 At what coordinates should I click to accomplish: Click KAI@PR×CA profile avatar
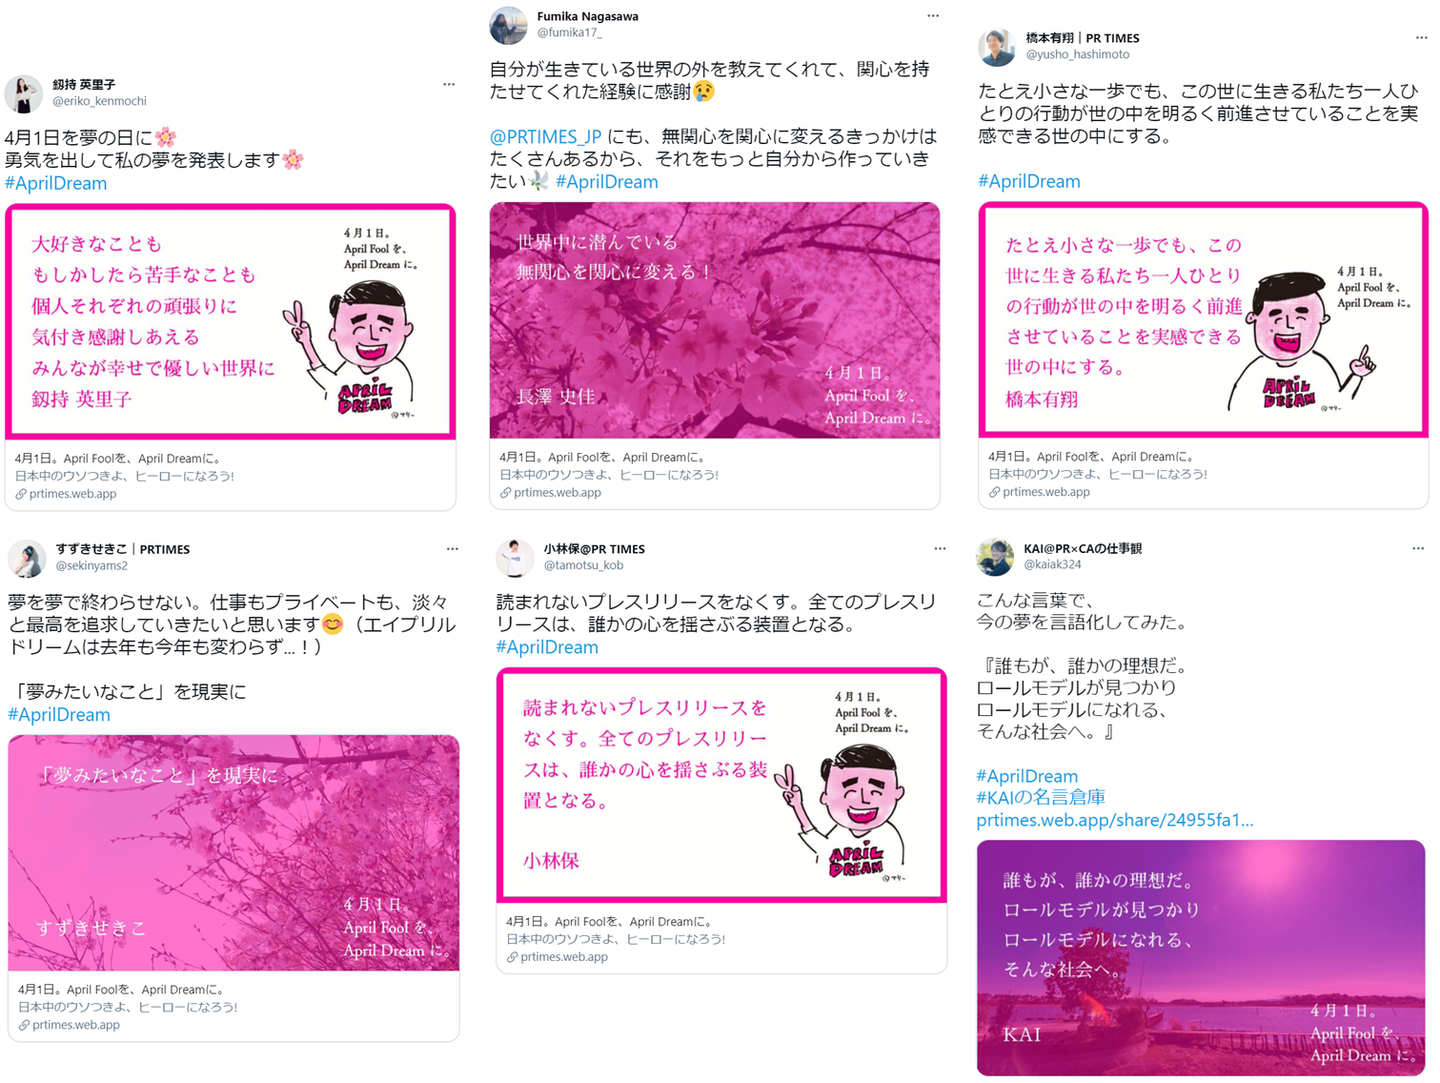pos(995,557)
